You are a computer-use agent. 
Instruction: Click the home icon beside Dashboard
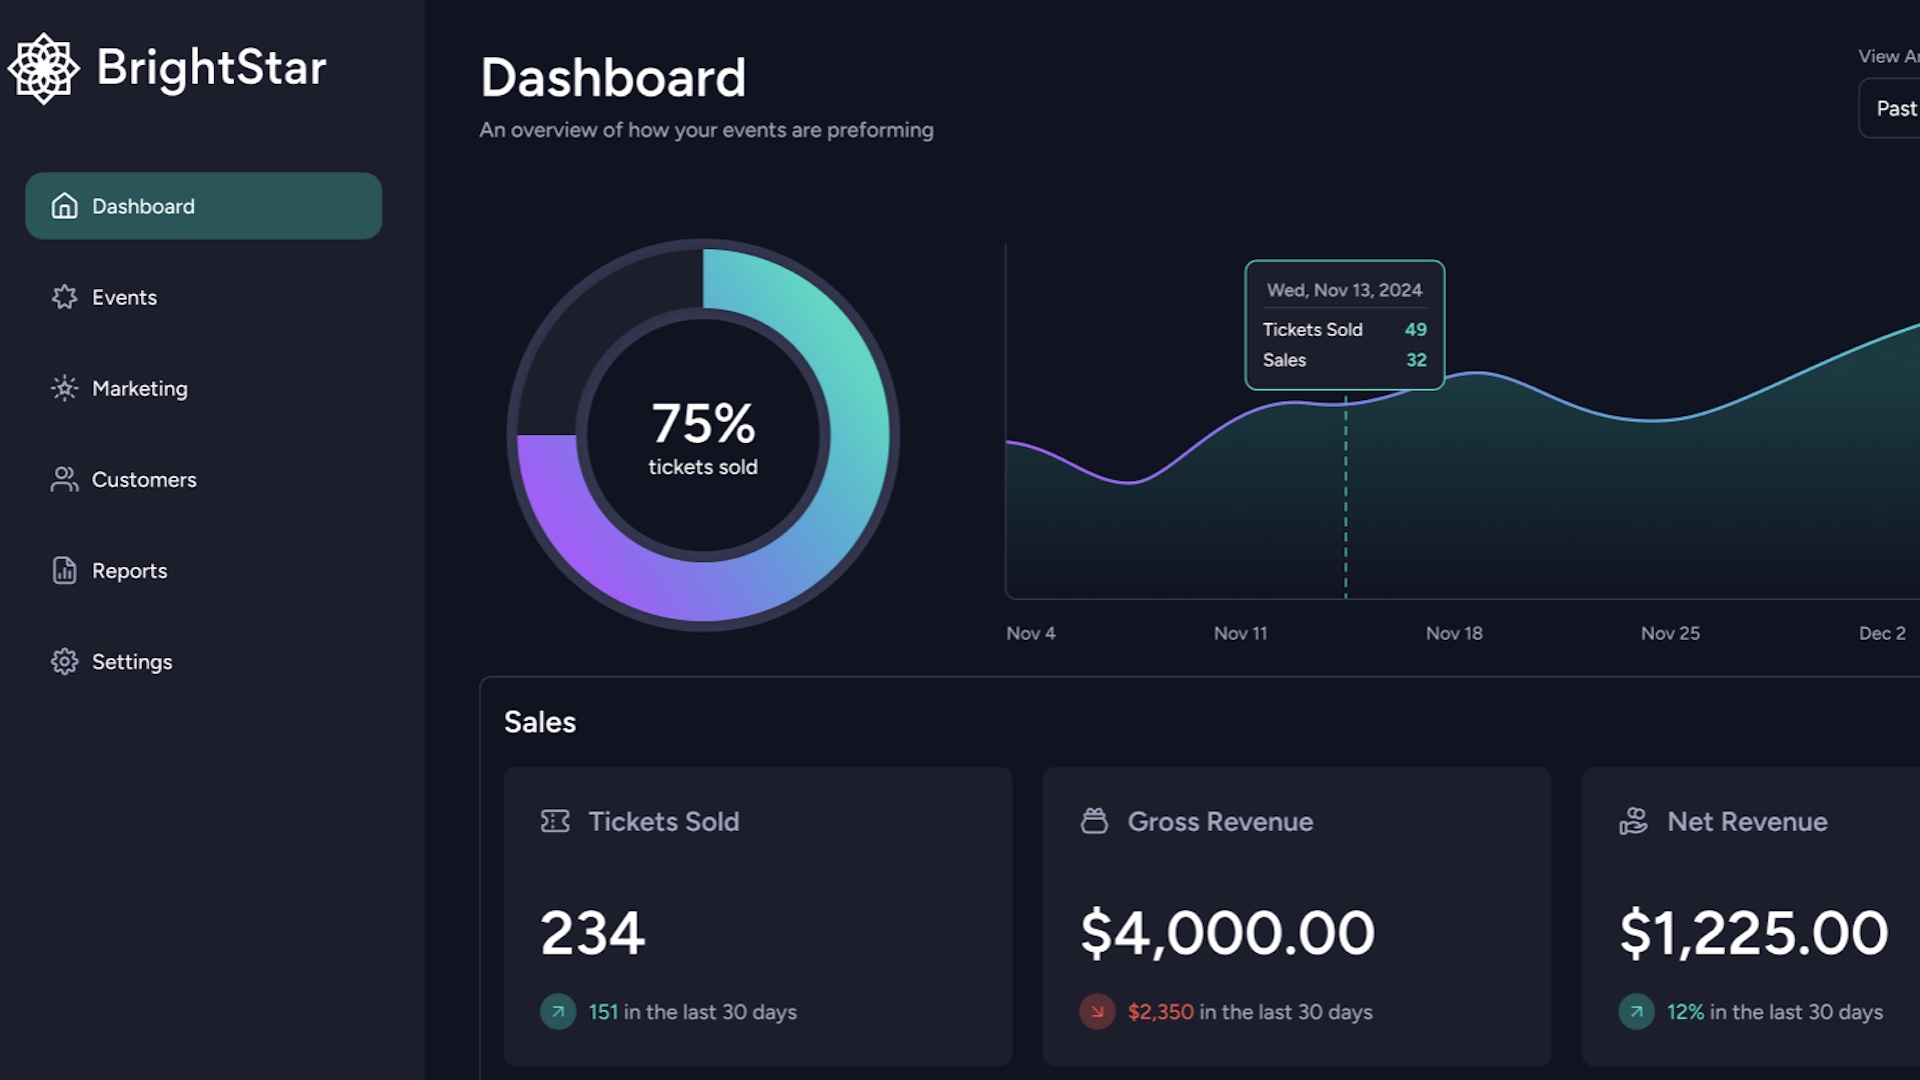(x=64, y=206)
